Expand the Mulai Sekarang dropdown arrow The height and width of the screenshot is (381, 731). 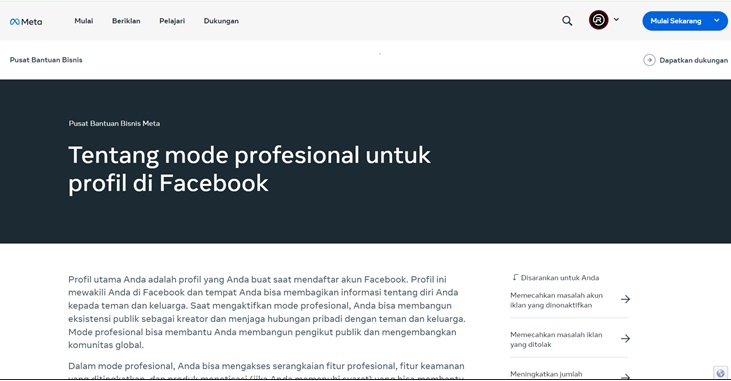click(x=717, y=21)
